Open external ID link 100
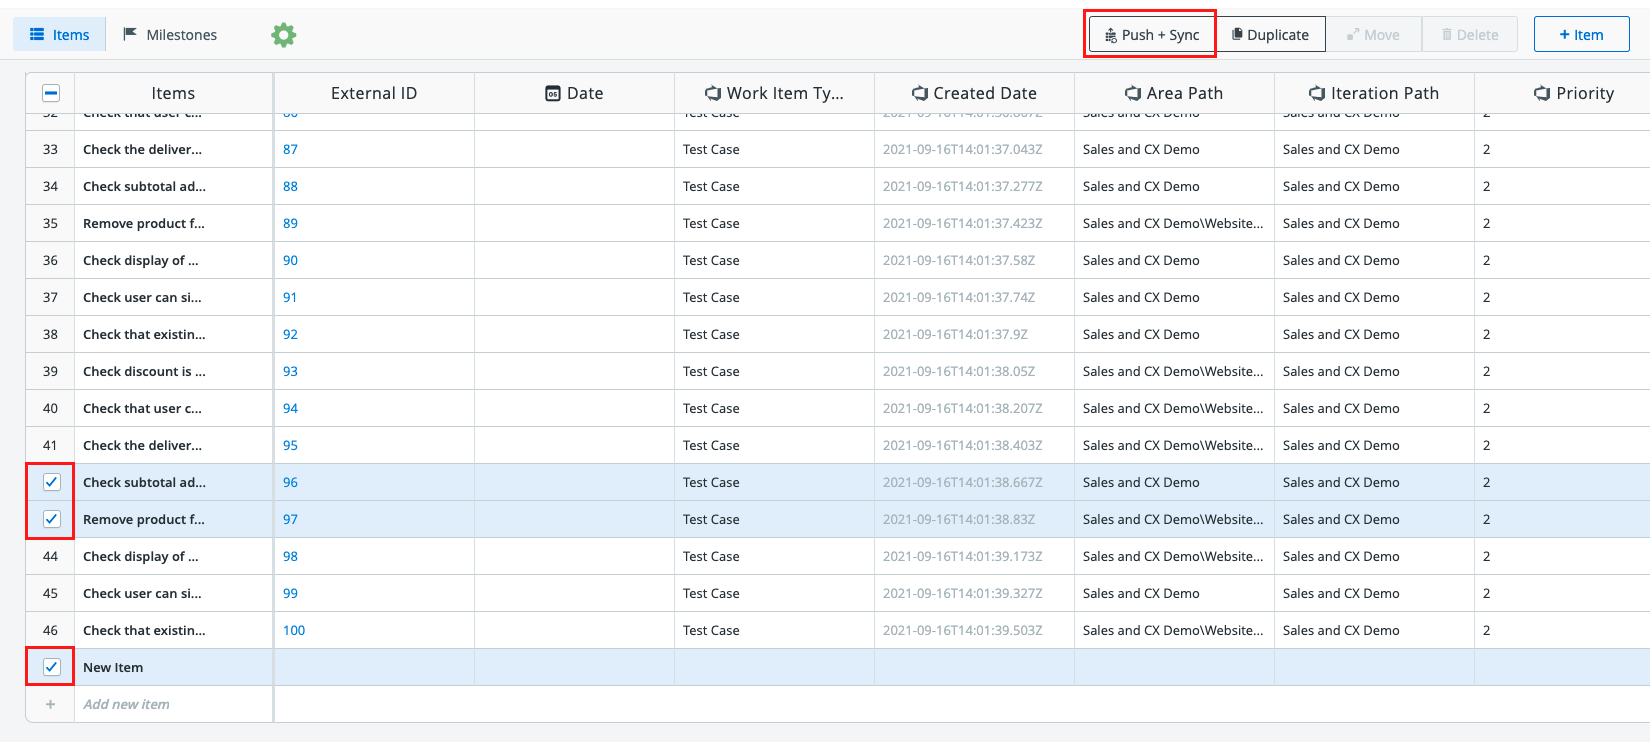Screen dimensions: 1650x742 294,630
